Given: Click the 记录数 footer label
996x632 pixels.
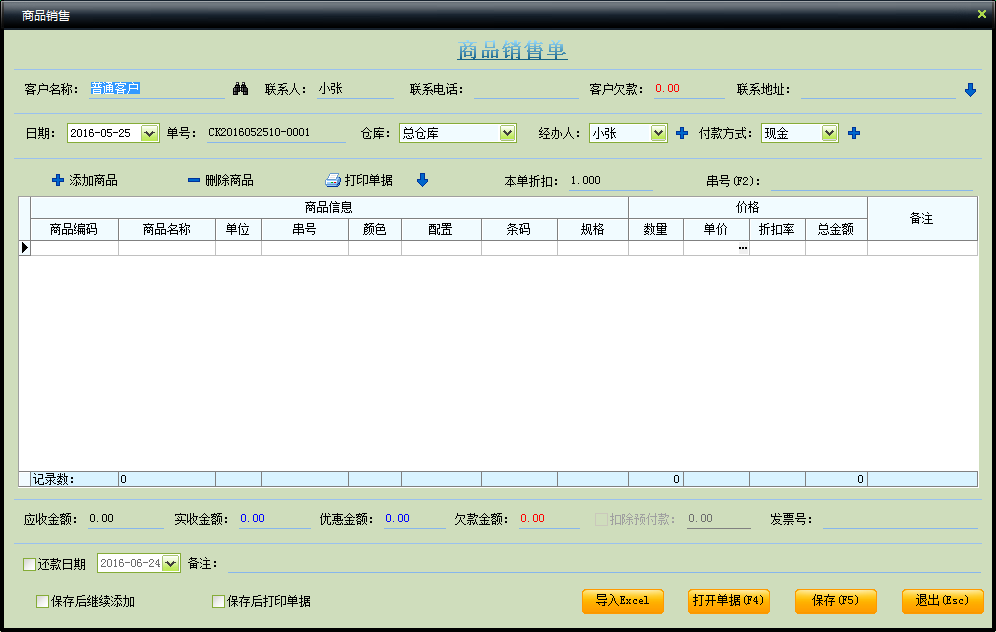Looking at the screenshot, I should pyautogui.click(x=53, y=480).
